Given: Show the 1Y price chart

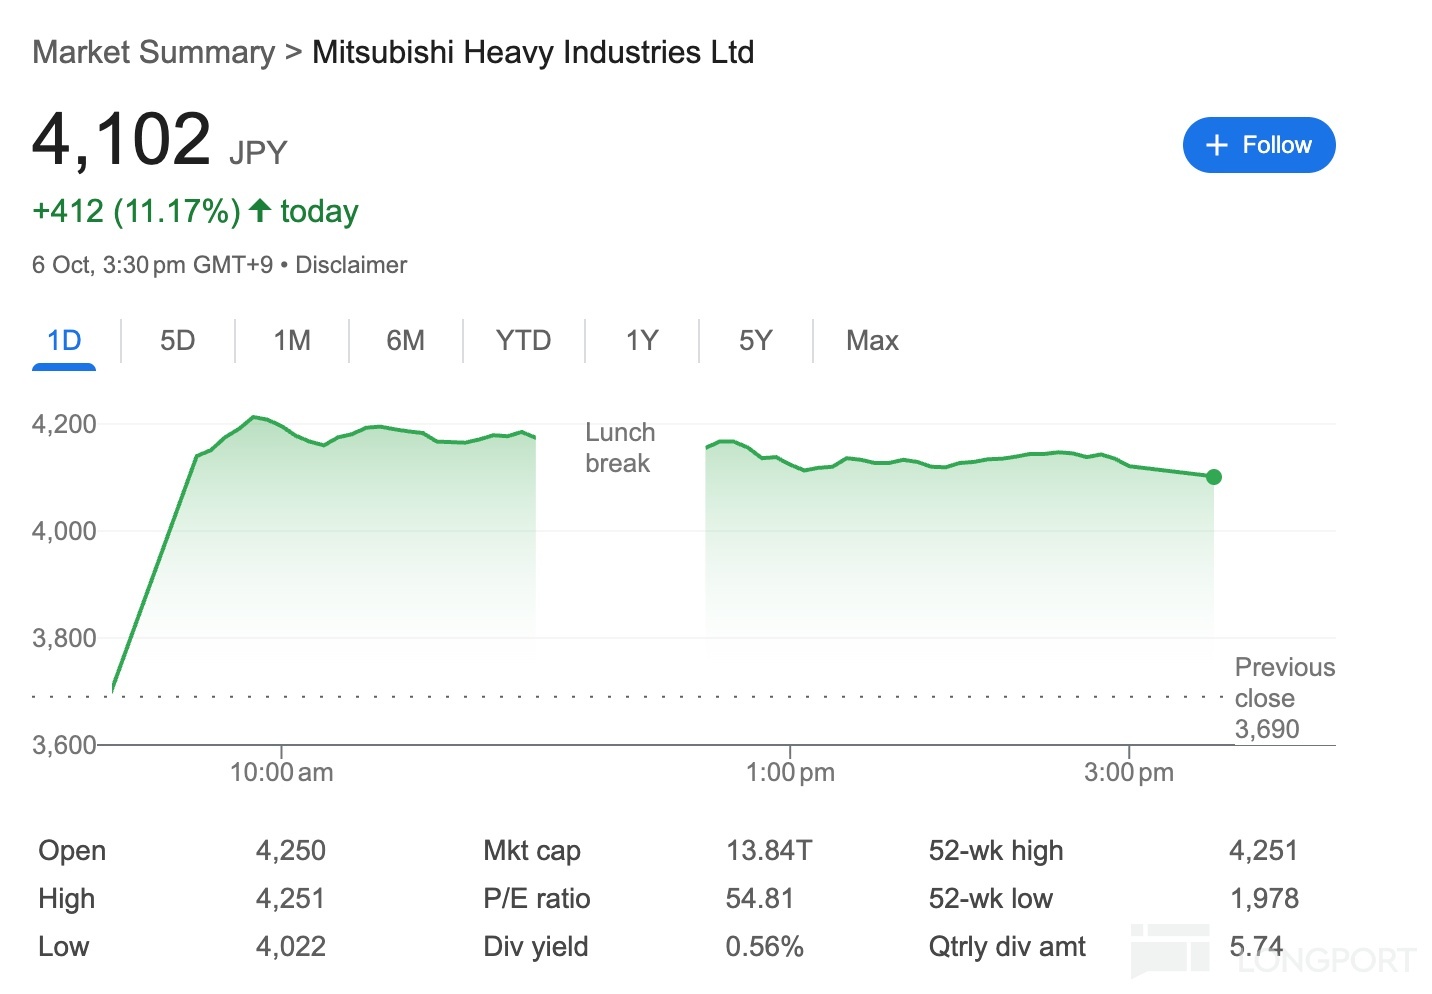Looking at the screenshot, I should [641, 341].
